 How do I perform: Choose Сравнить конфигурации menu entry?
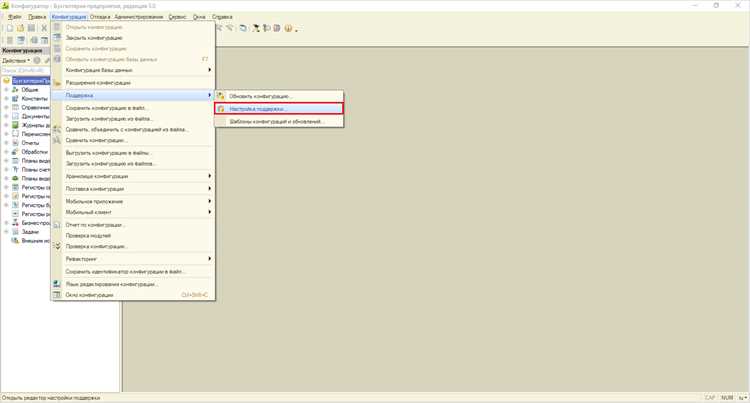click(133, 141)
